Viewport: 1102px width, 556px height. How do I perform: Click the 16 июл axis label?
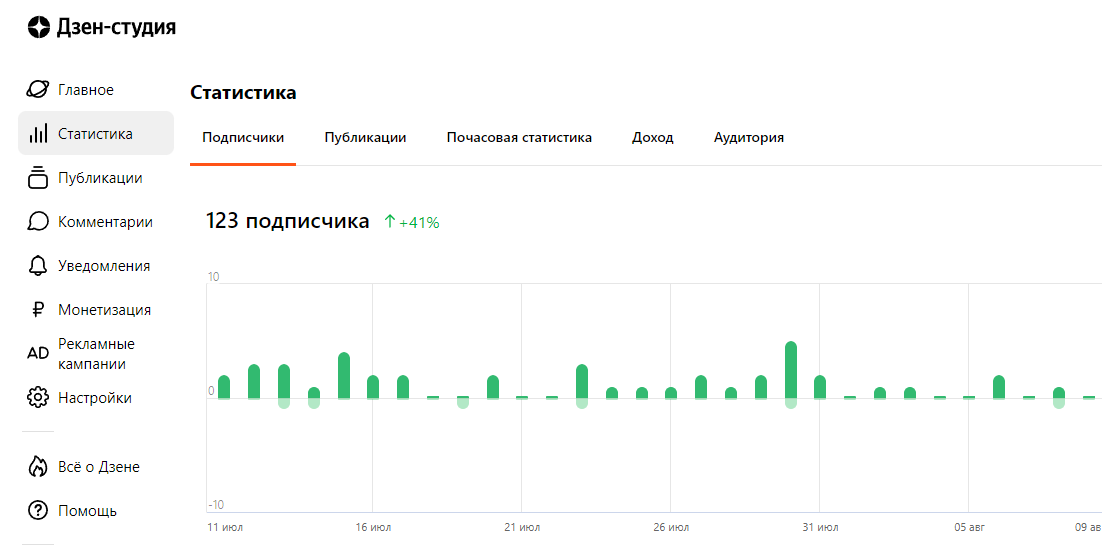click(374, 527)
